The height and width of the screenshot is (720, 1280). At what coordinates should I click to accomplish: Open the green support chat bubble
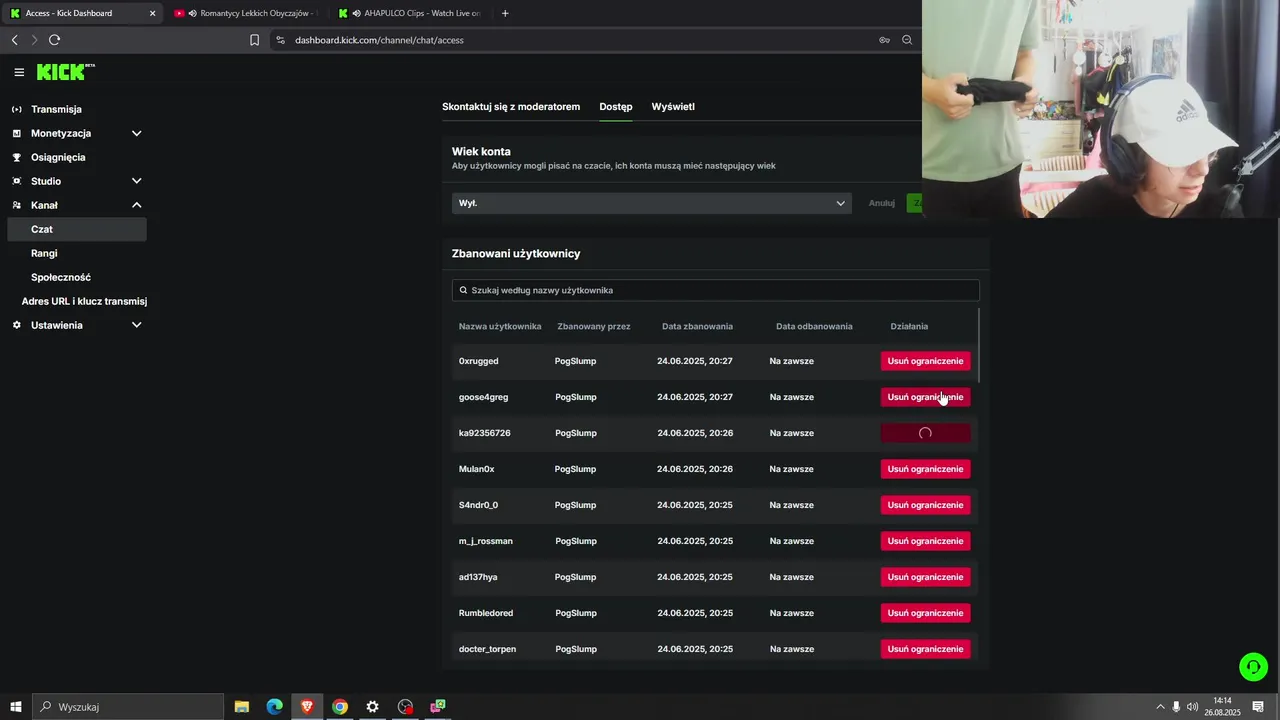point(1253,666)
